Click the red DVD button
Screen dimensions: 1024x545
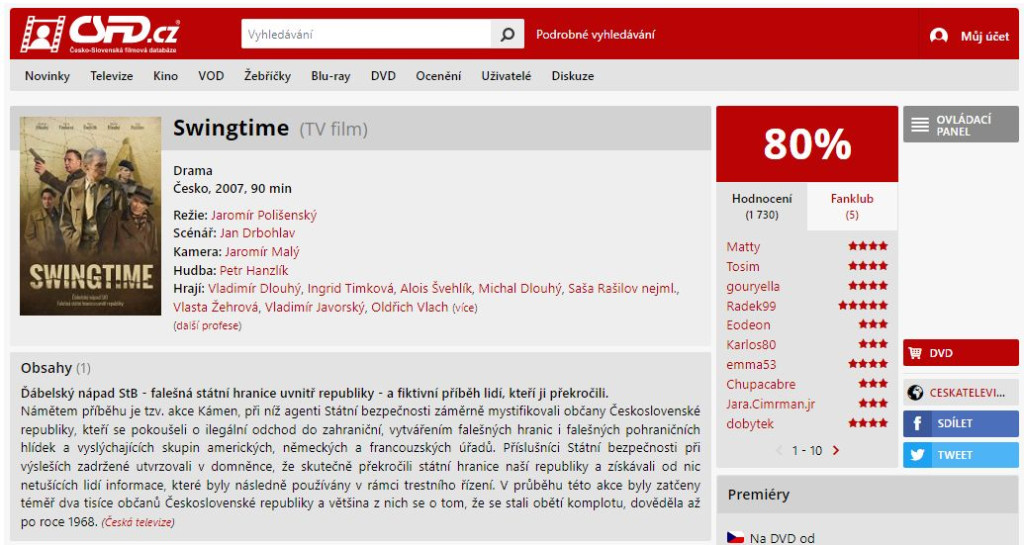click(961, 353)
